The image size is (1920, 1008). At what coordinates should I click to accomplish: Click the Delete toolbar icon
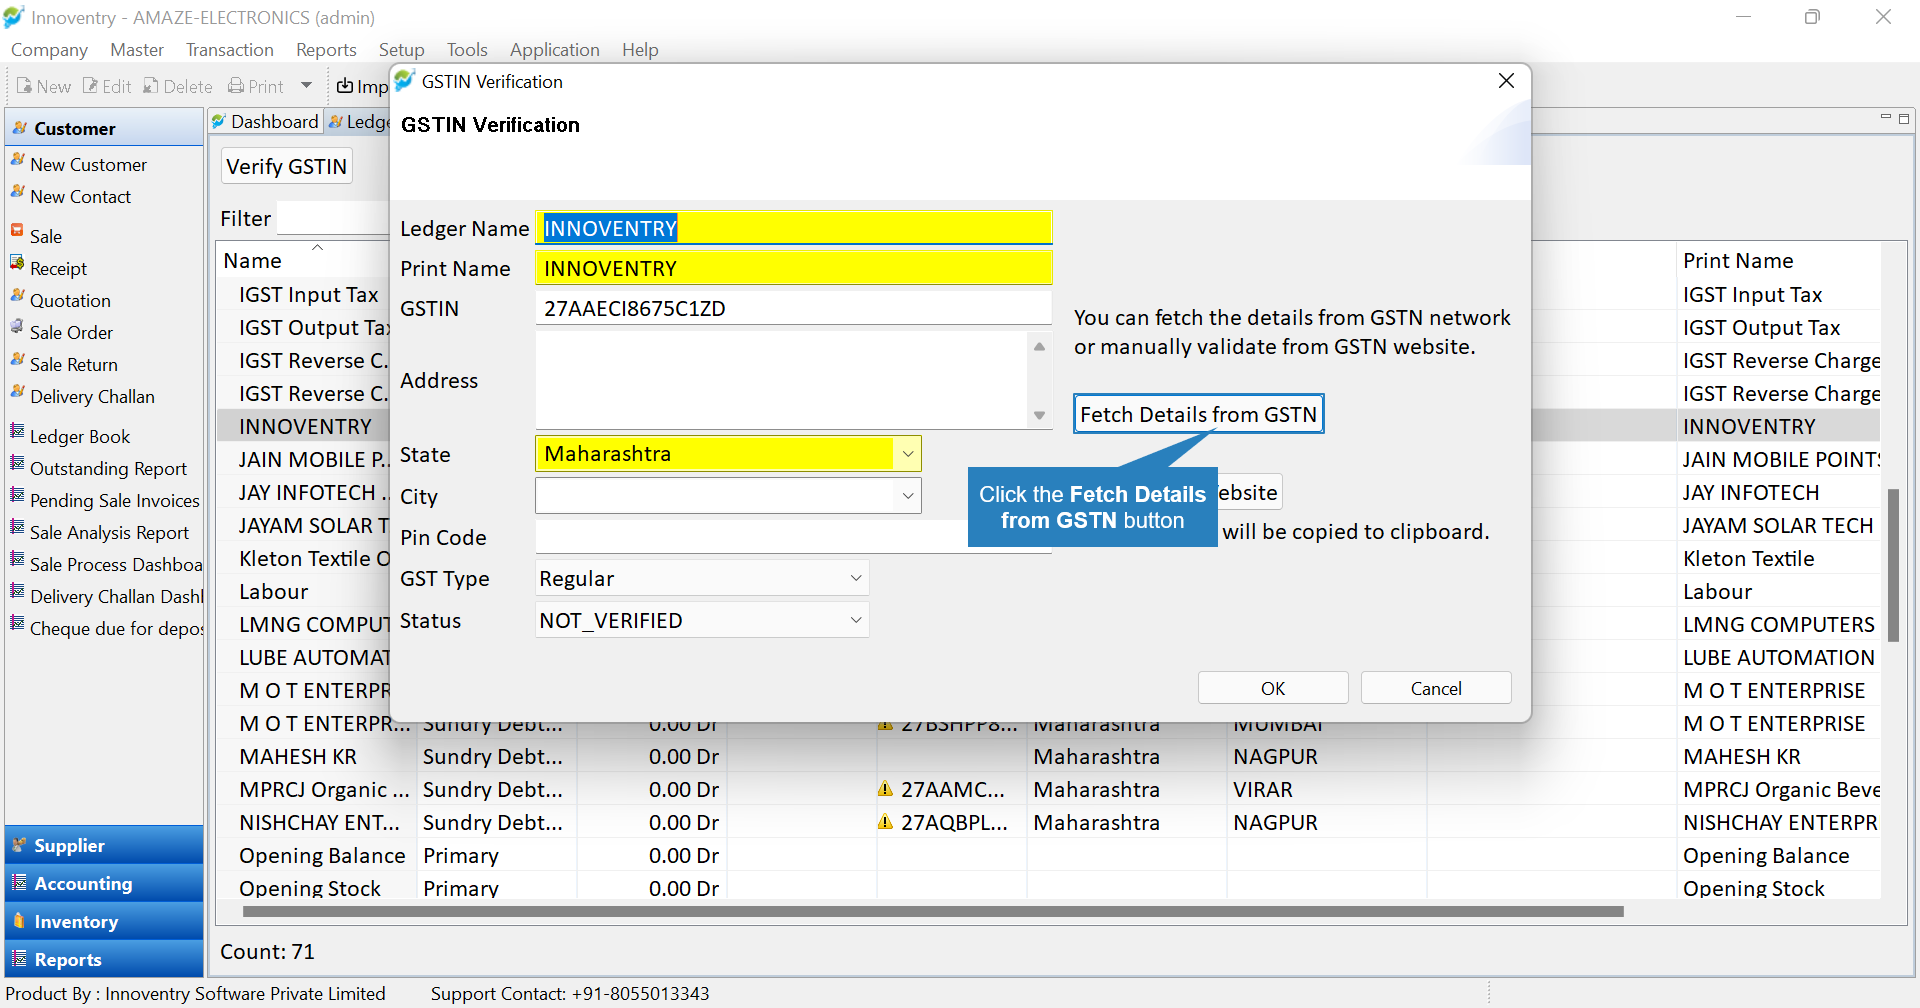150,86
